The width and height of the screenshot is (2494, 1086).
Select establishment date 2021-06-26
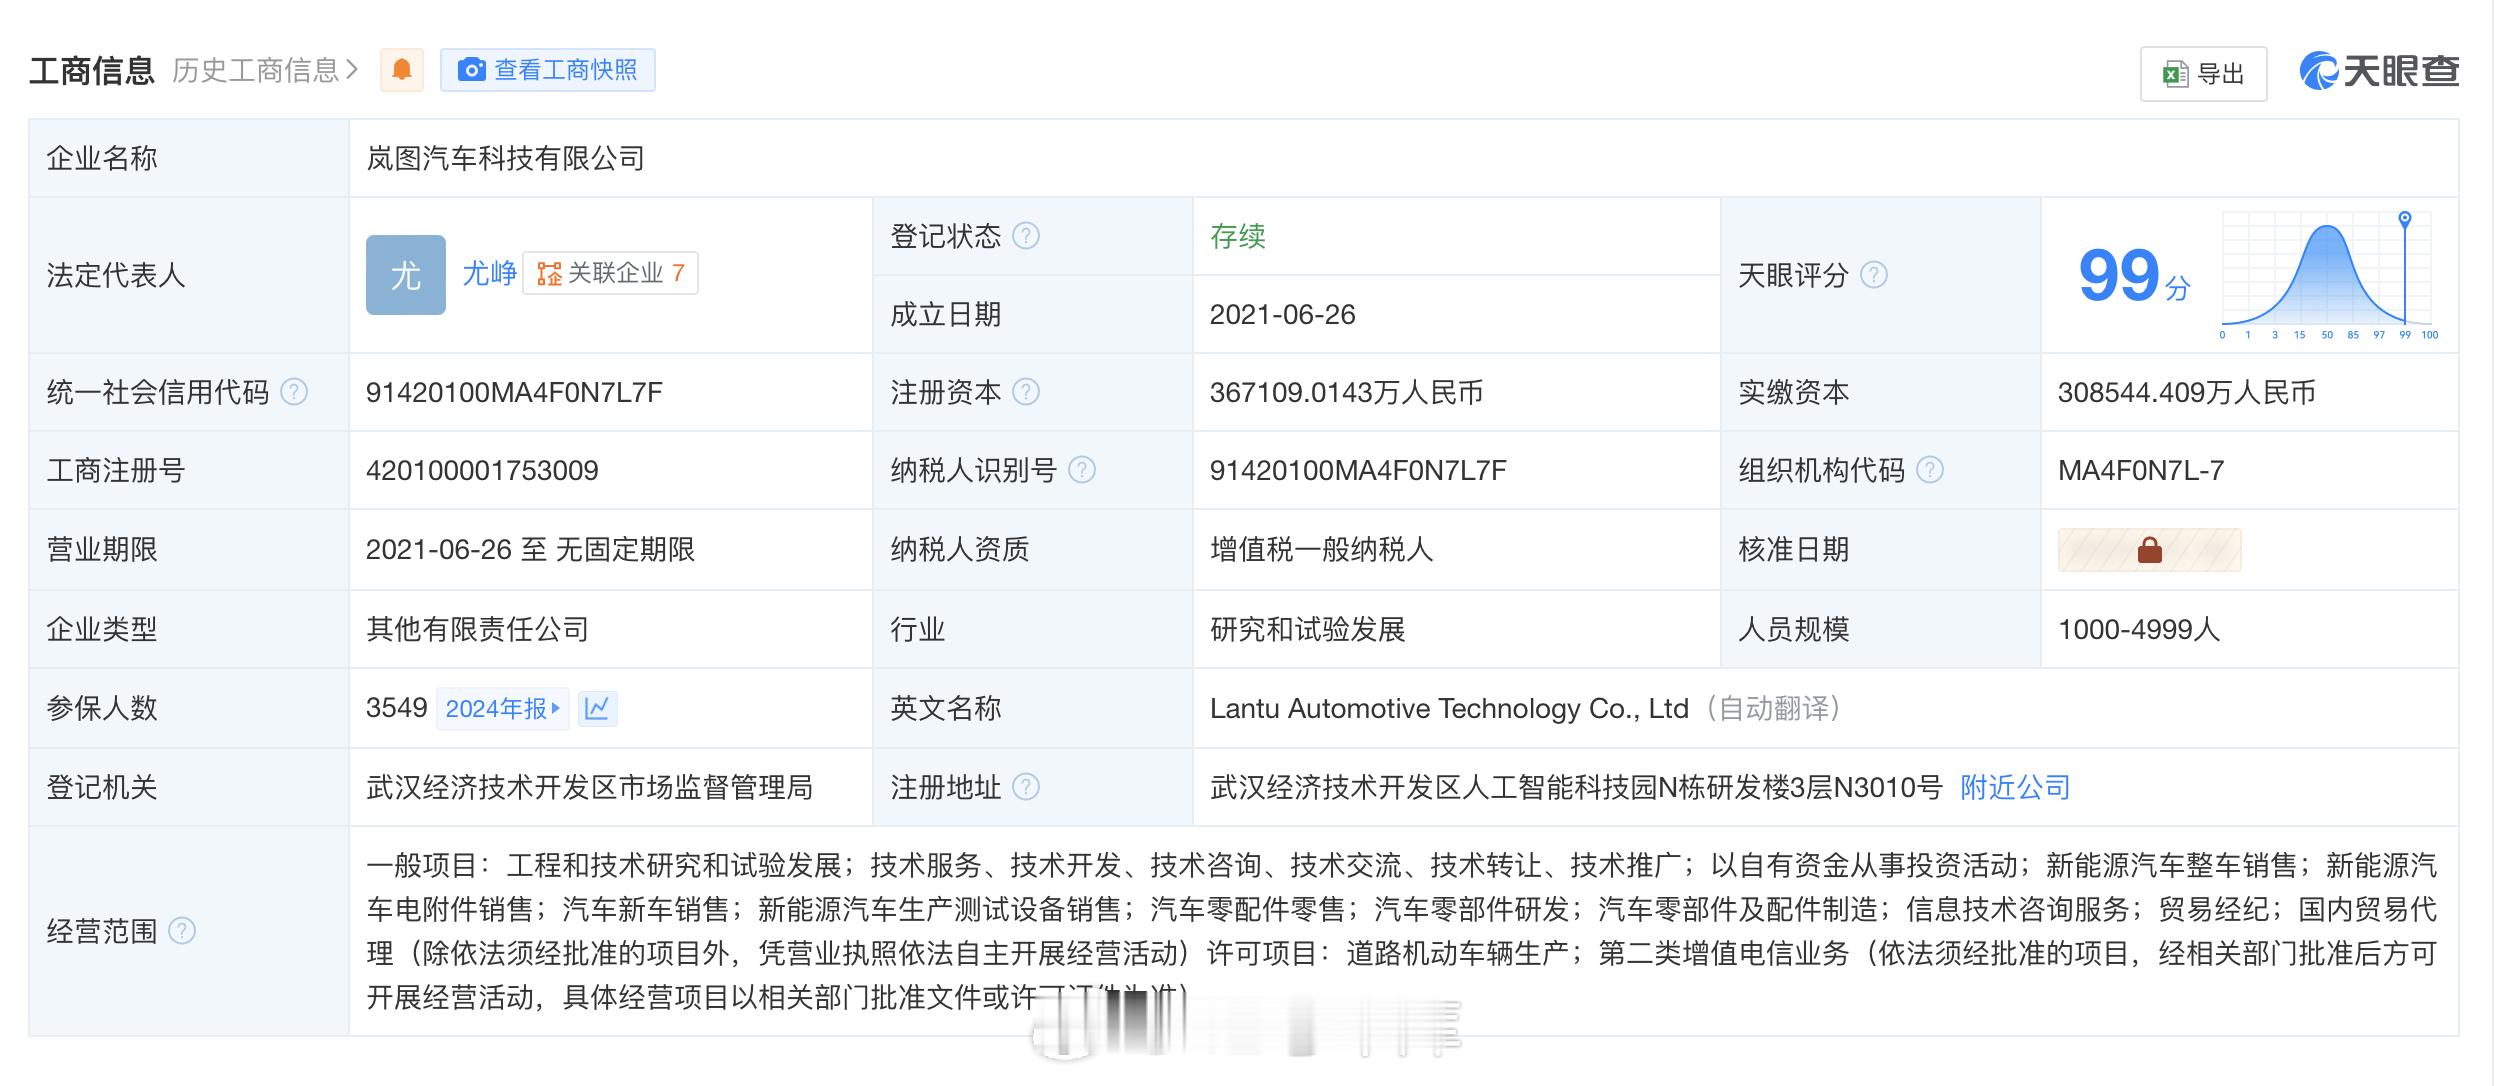point(1282,314)
